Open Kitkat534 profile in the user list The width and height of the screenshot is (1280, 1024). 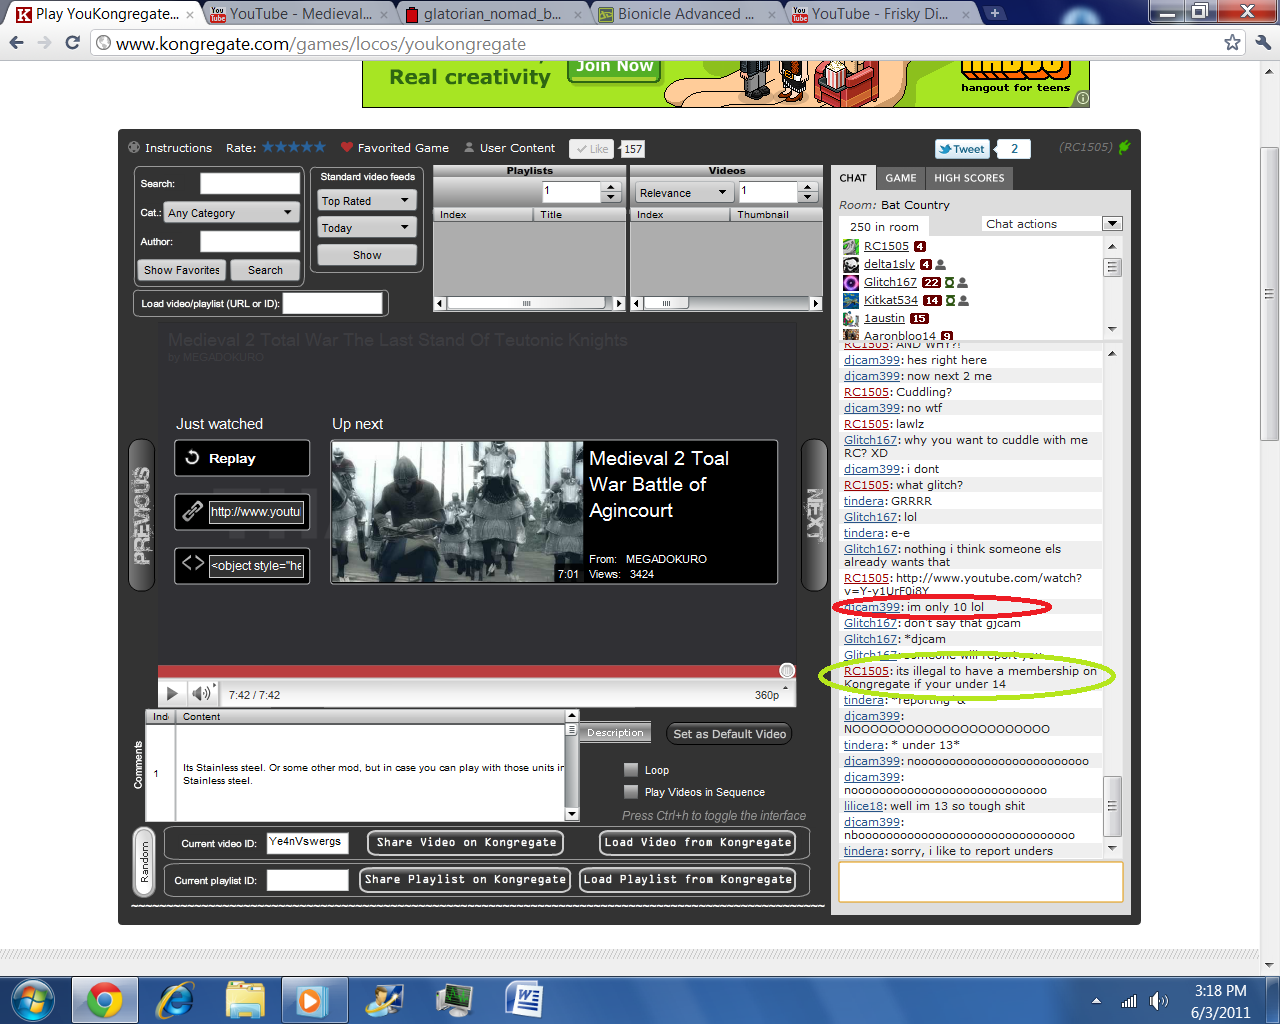[891, 300]
